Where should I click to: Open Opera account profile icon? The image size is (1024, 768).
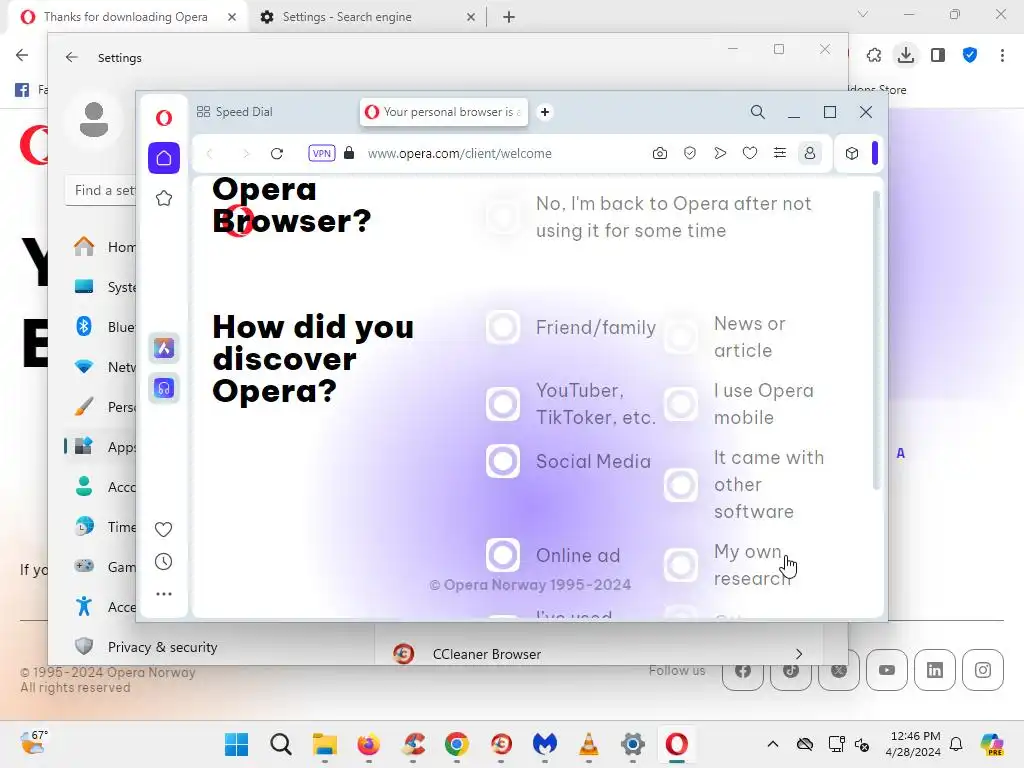pyautogui.click(x=810, y=153)
